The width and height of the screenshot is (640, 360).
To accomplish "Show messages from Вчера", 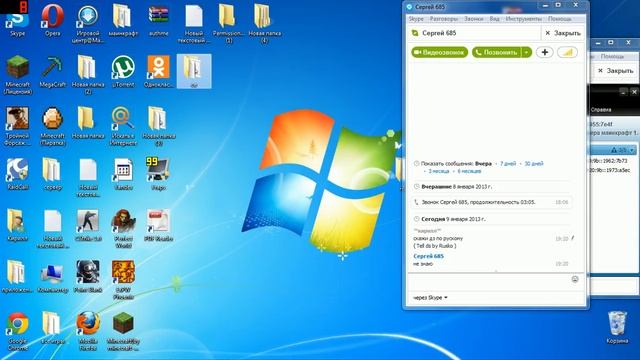I will (x=483, y=163).
